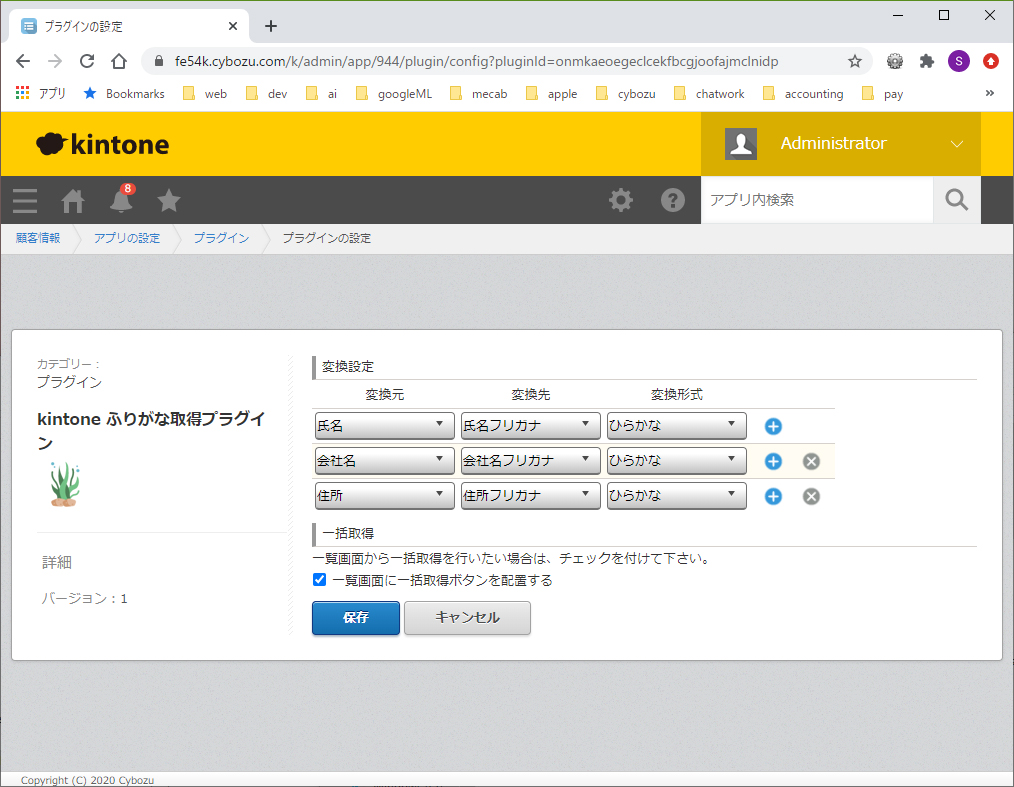Click the 保存 save button
Screen dimensions: 1014x787
[356, 618]
